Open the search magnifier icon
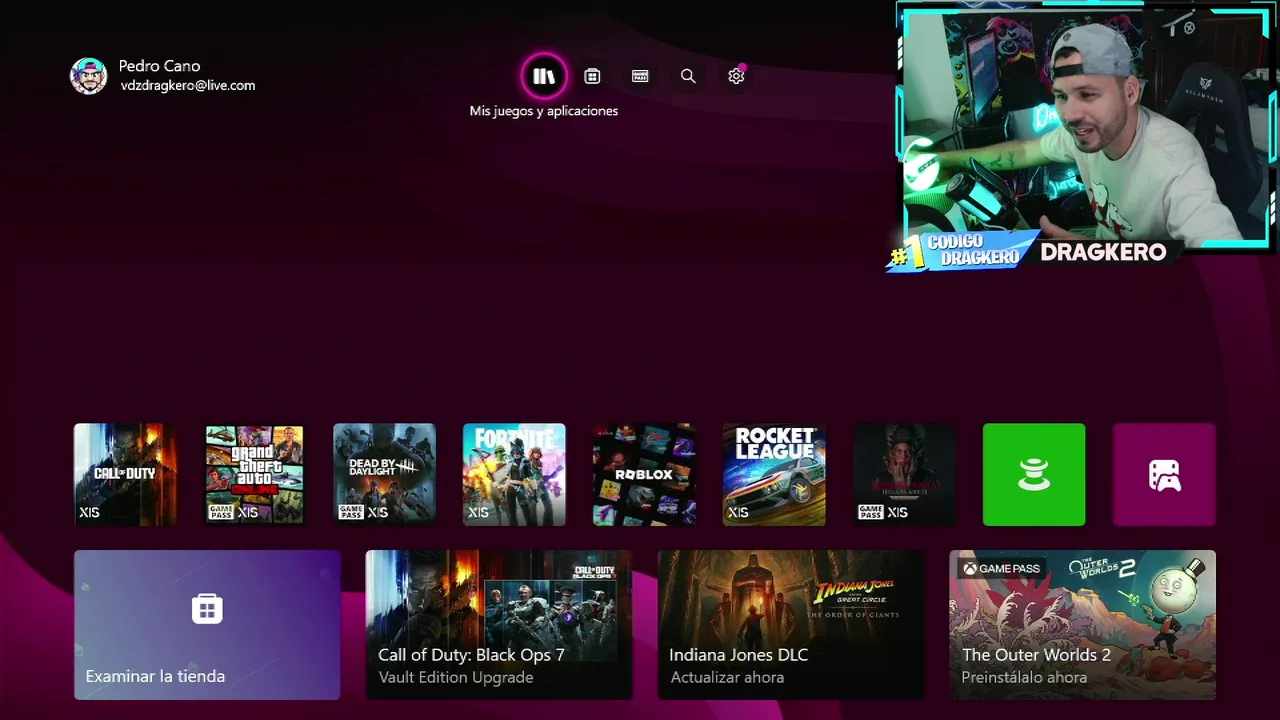Screen dimensions: 1280x720 pos(688,76)
